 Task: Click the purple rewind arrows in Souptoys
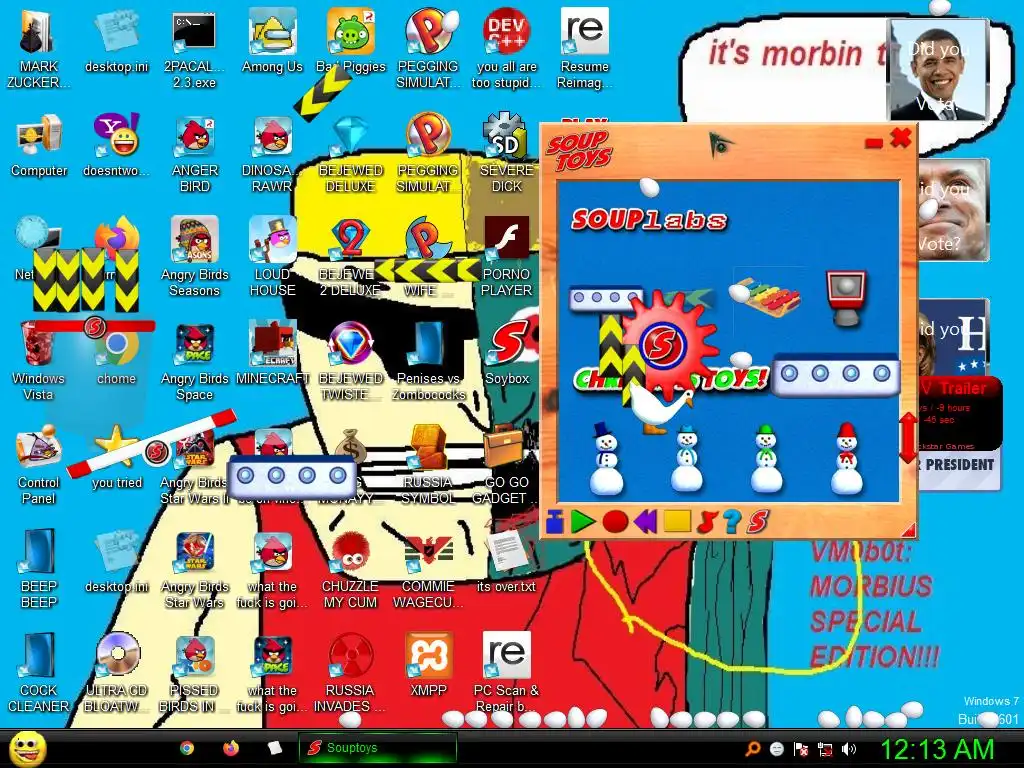pos(645,522)
